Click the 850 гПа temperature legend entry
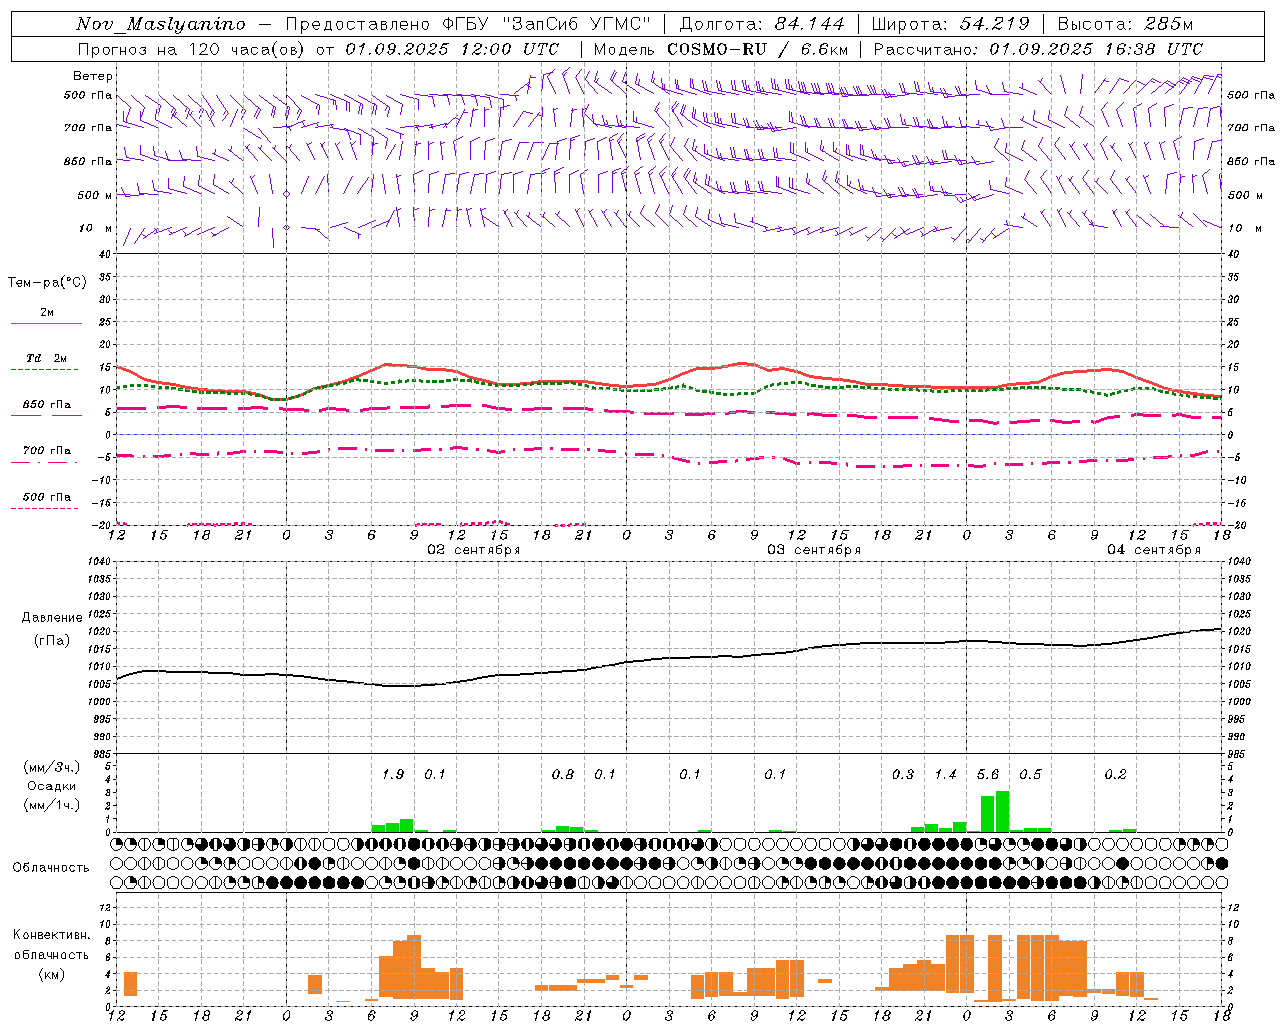This screenshot has height=1024, width=1280. [47, 405]
